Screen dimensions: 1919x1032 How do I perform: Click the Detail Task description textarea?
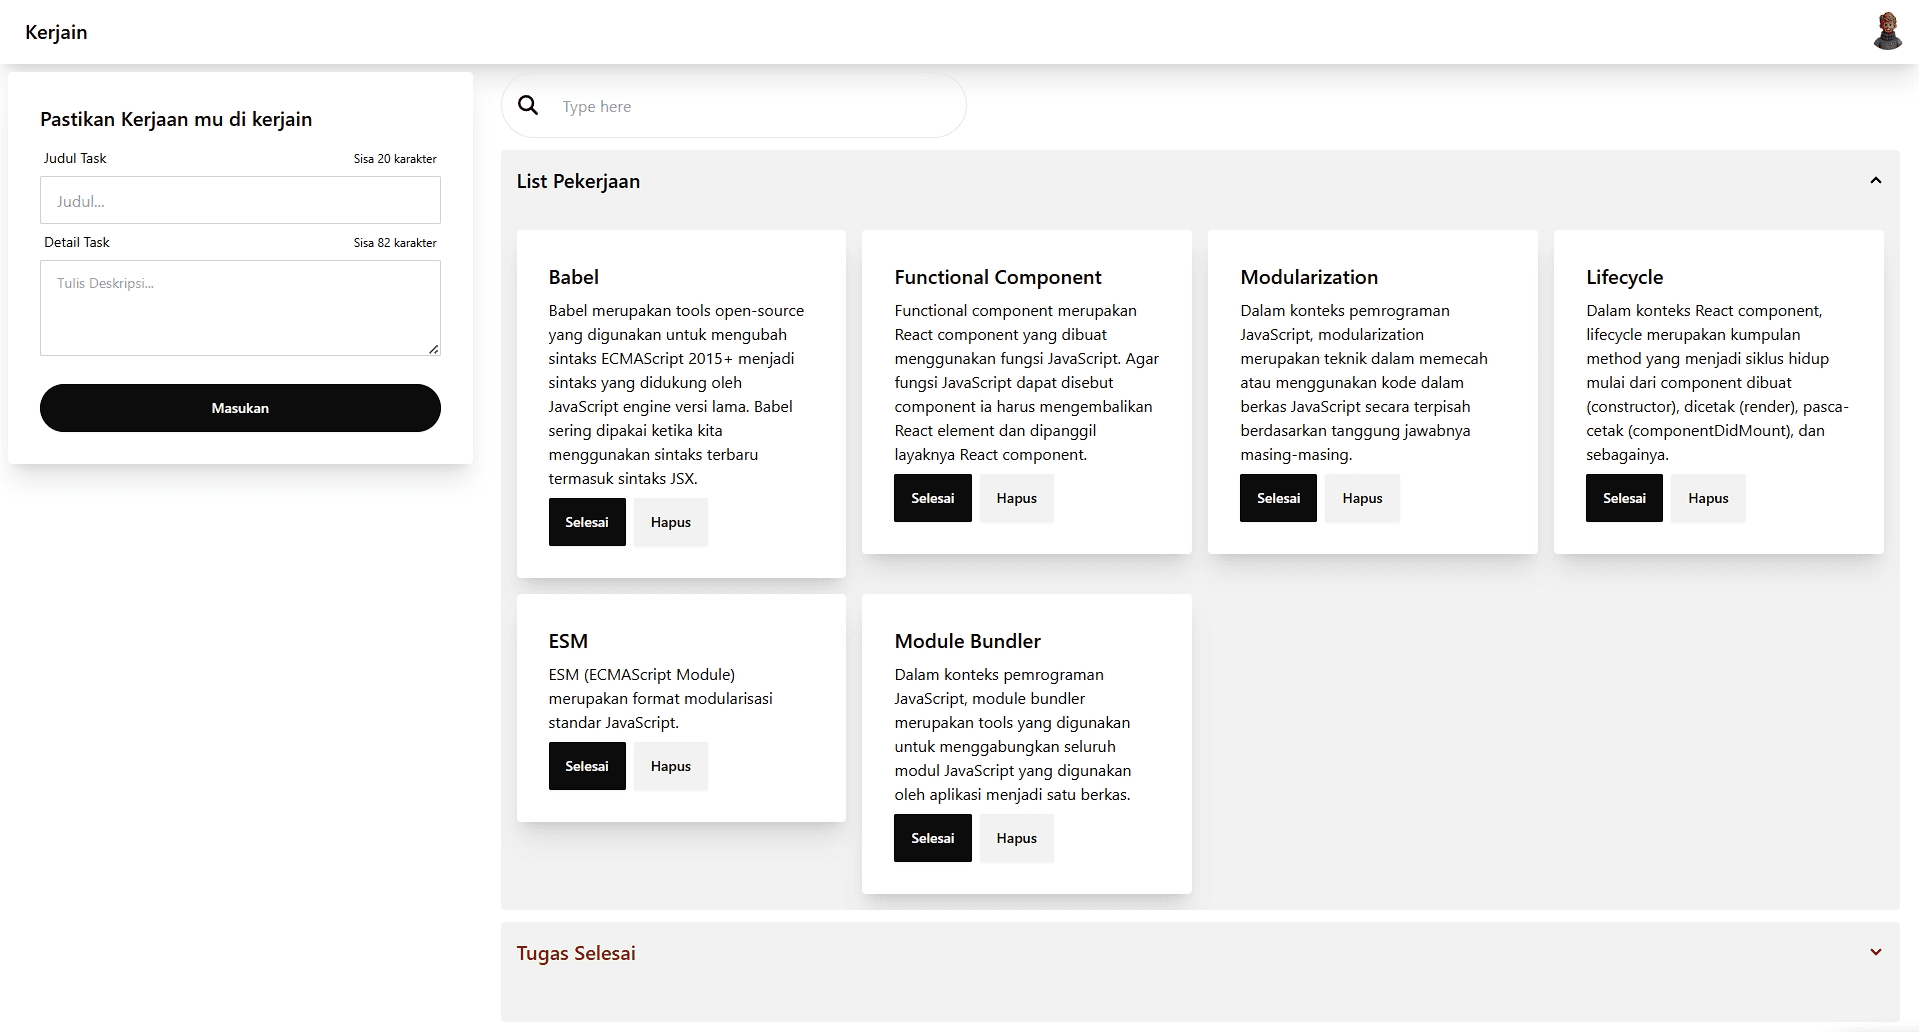[240, 307]
